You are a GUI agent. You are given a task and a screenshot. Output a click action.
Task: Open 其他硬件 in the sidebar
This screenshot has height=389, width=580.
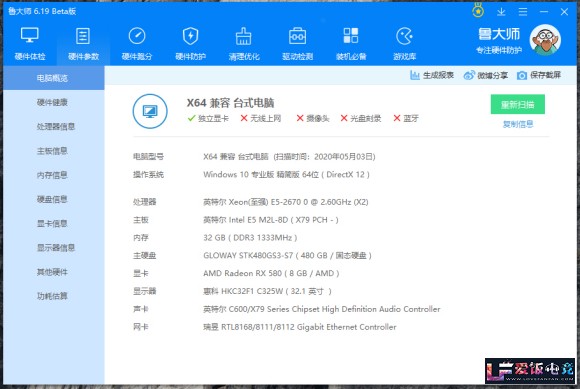pyautogui.click(x=52, y=272)
